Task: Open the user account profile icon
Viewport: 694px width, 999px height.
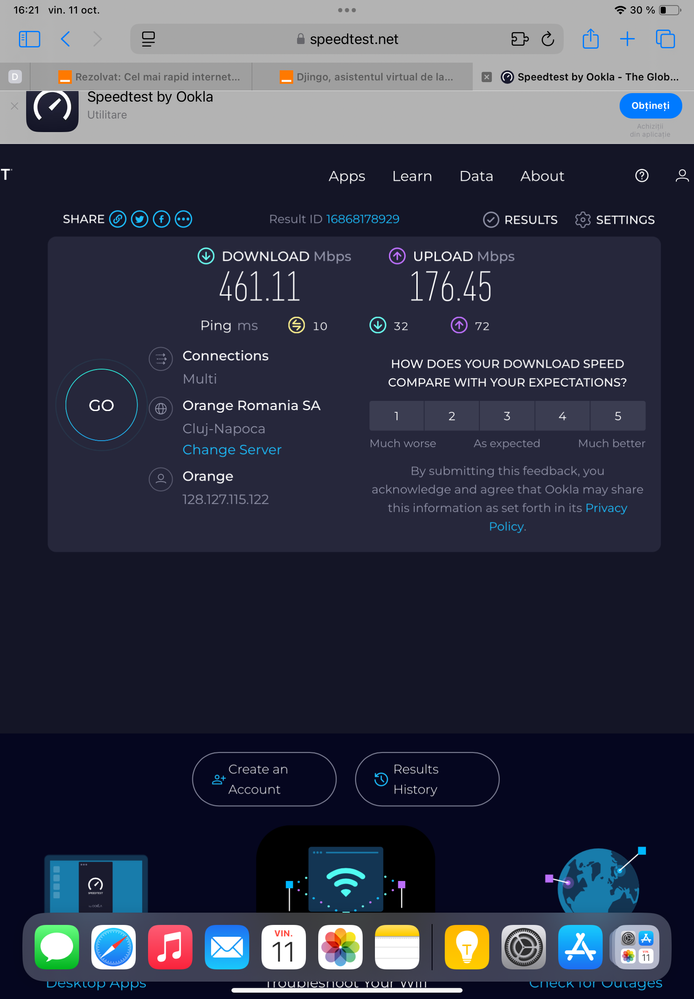Action: coord(682,175)
